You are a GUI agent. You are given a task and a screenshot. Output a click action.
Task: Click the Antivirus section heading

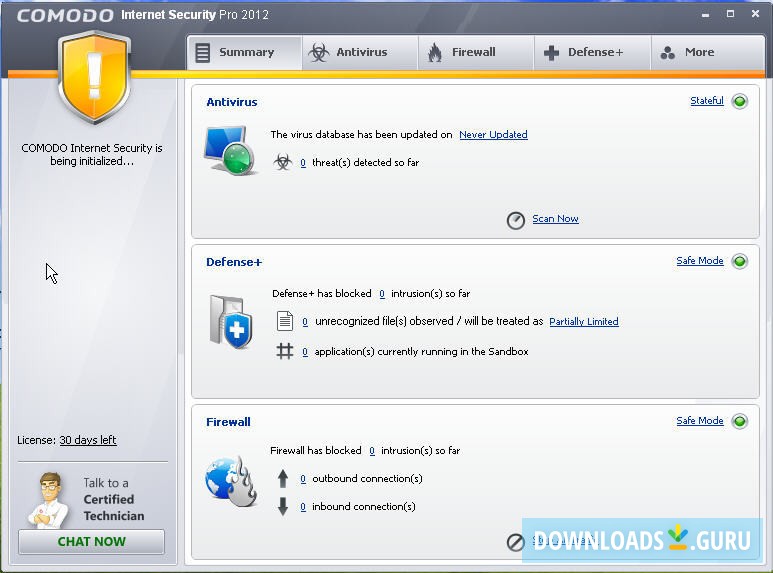point(232,102)
